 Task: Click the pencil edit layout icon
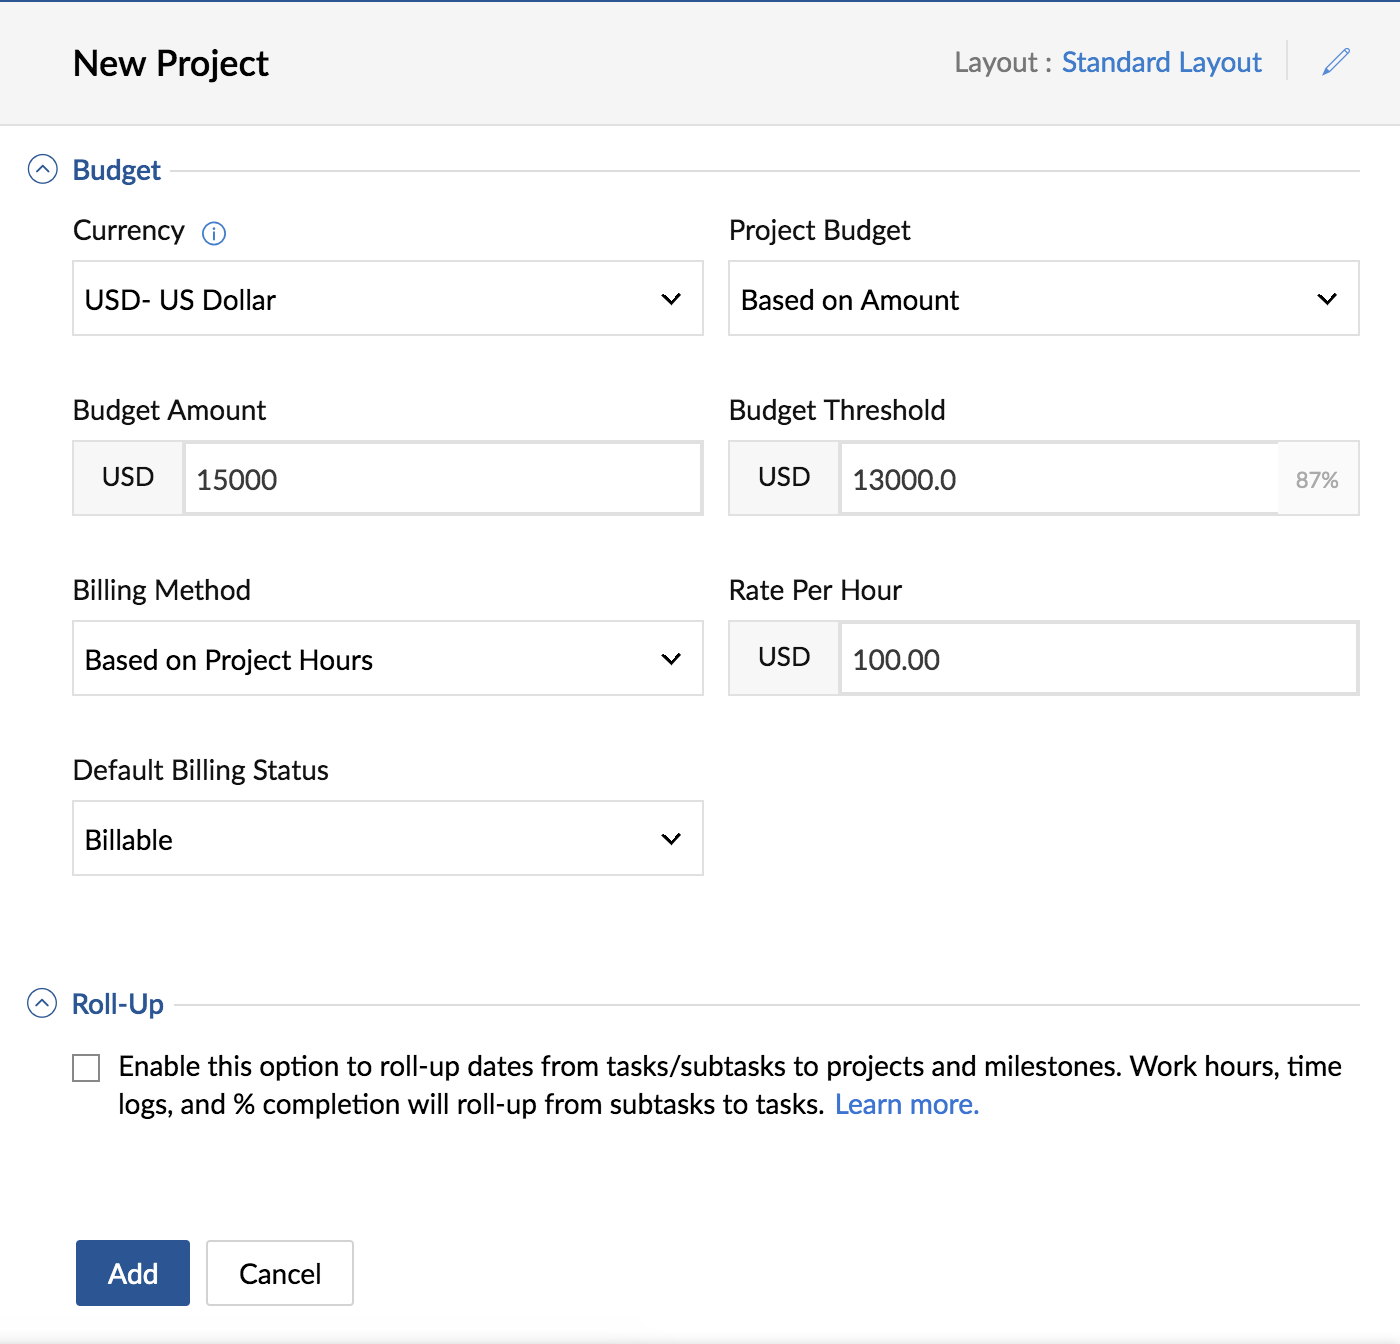click(1336, 62)
